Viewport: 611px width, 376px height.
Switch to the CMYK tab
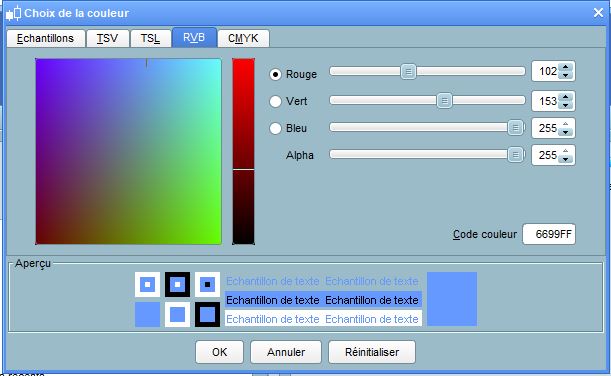pyautogui.click(x=243, y=38)
